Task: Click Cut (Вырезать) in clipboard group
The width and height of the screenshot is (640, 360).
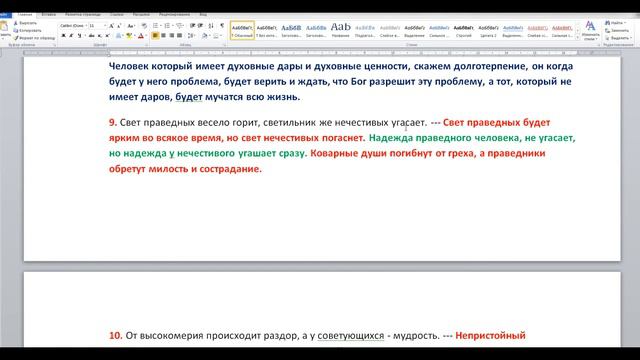Action: tap(25, 23)
